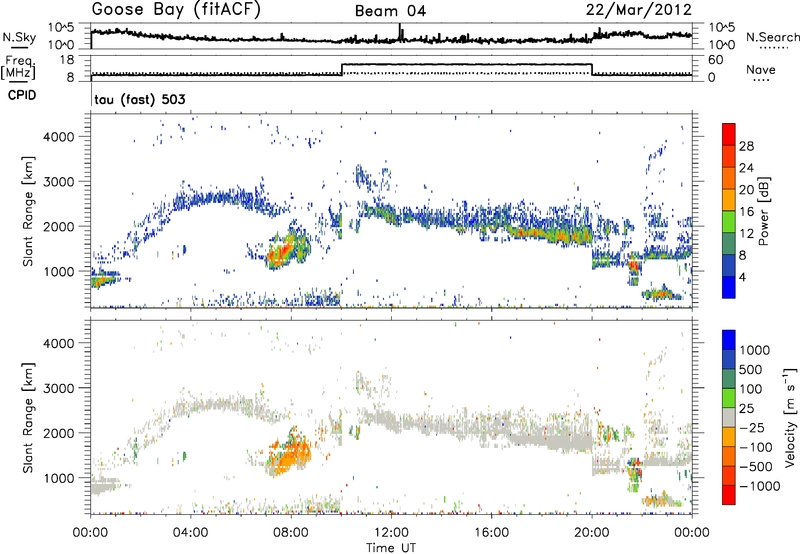
Task: Click the gray segment of the Velocity color bar
Action: (x=729, y=418)
